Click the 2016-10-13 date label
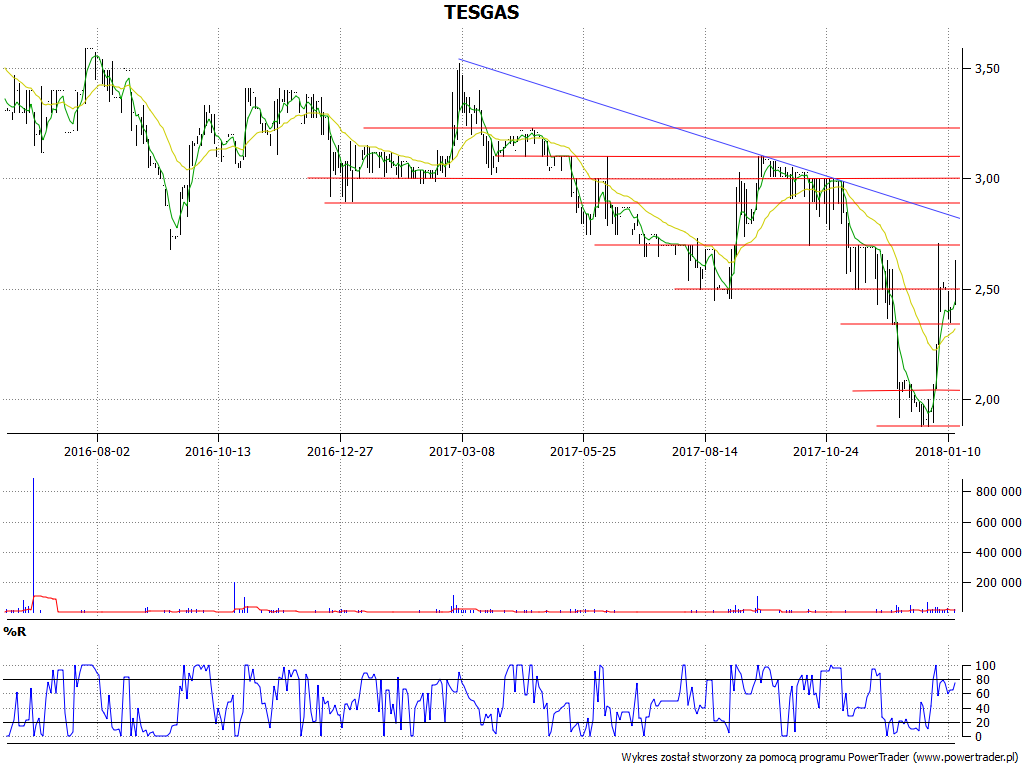The width and height of the screenshot is (1024, 768). tap(218, 451)
